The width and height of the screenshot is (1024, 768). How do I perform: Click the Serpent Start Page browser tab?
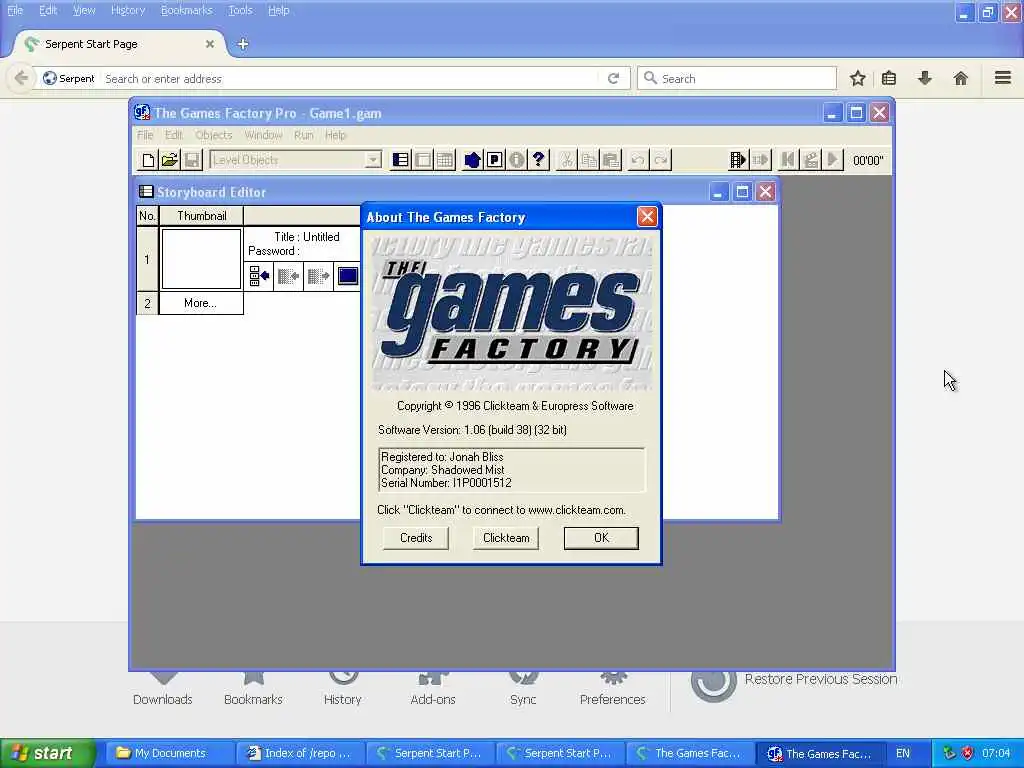pyautogui.click(x=120, y=44)
